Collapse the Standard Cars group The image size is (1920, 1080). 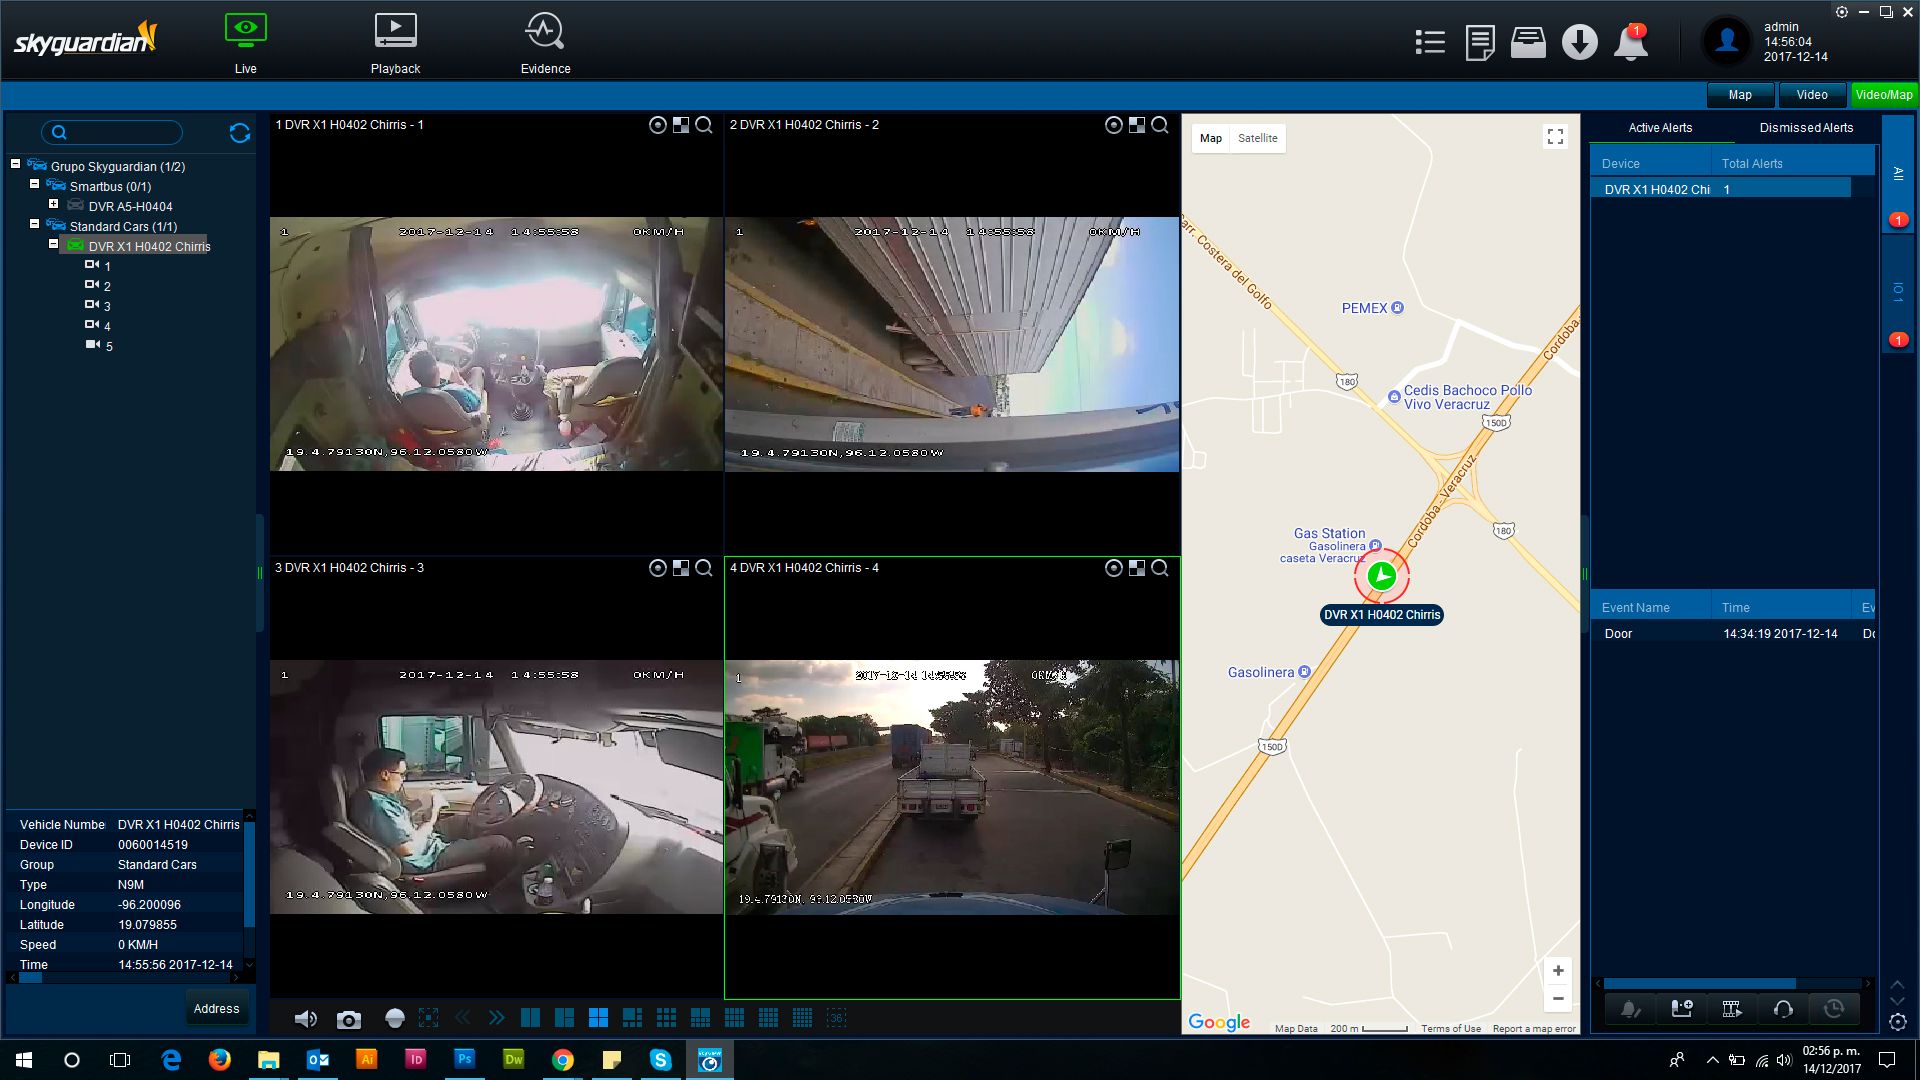tap(35, 224)
